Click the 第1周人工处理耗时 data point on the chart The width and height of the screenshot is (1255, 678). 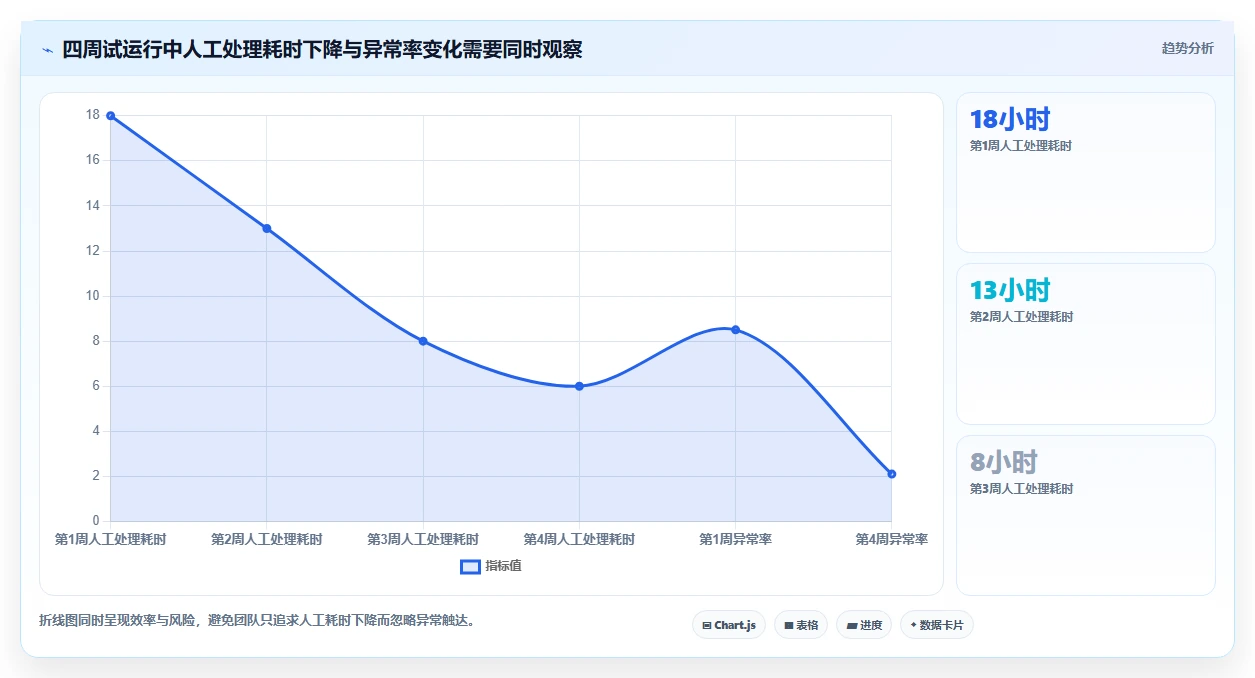click(x=110, y=116)
